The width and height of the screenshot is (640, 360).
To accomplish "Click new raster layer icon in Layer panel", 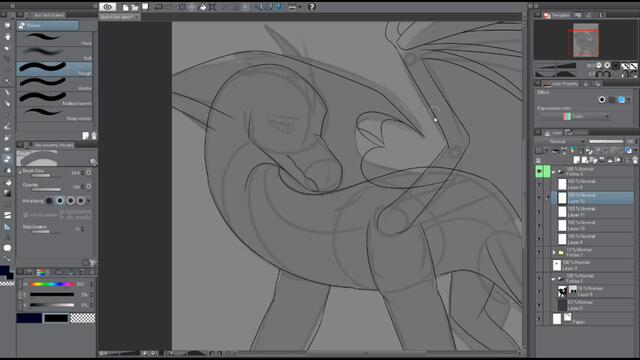I will pos(577,160).
